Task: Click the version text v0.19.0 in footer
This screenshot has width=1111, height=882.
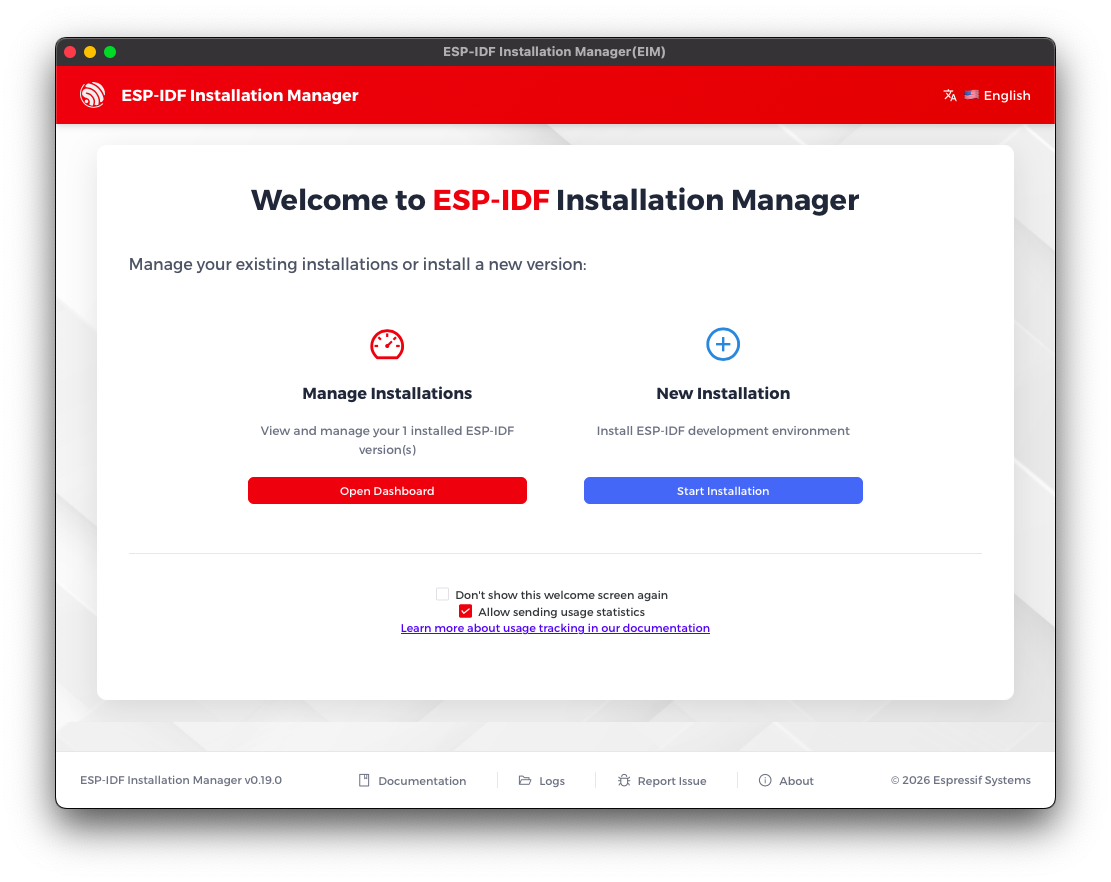Action: click(x=263, y=780)
